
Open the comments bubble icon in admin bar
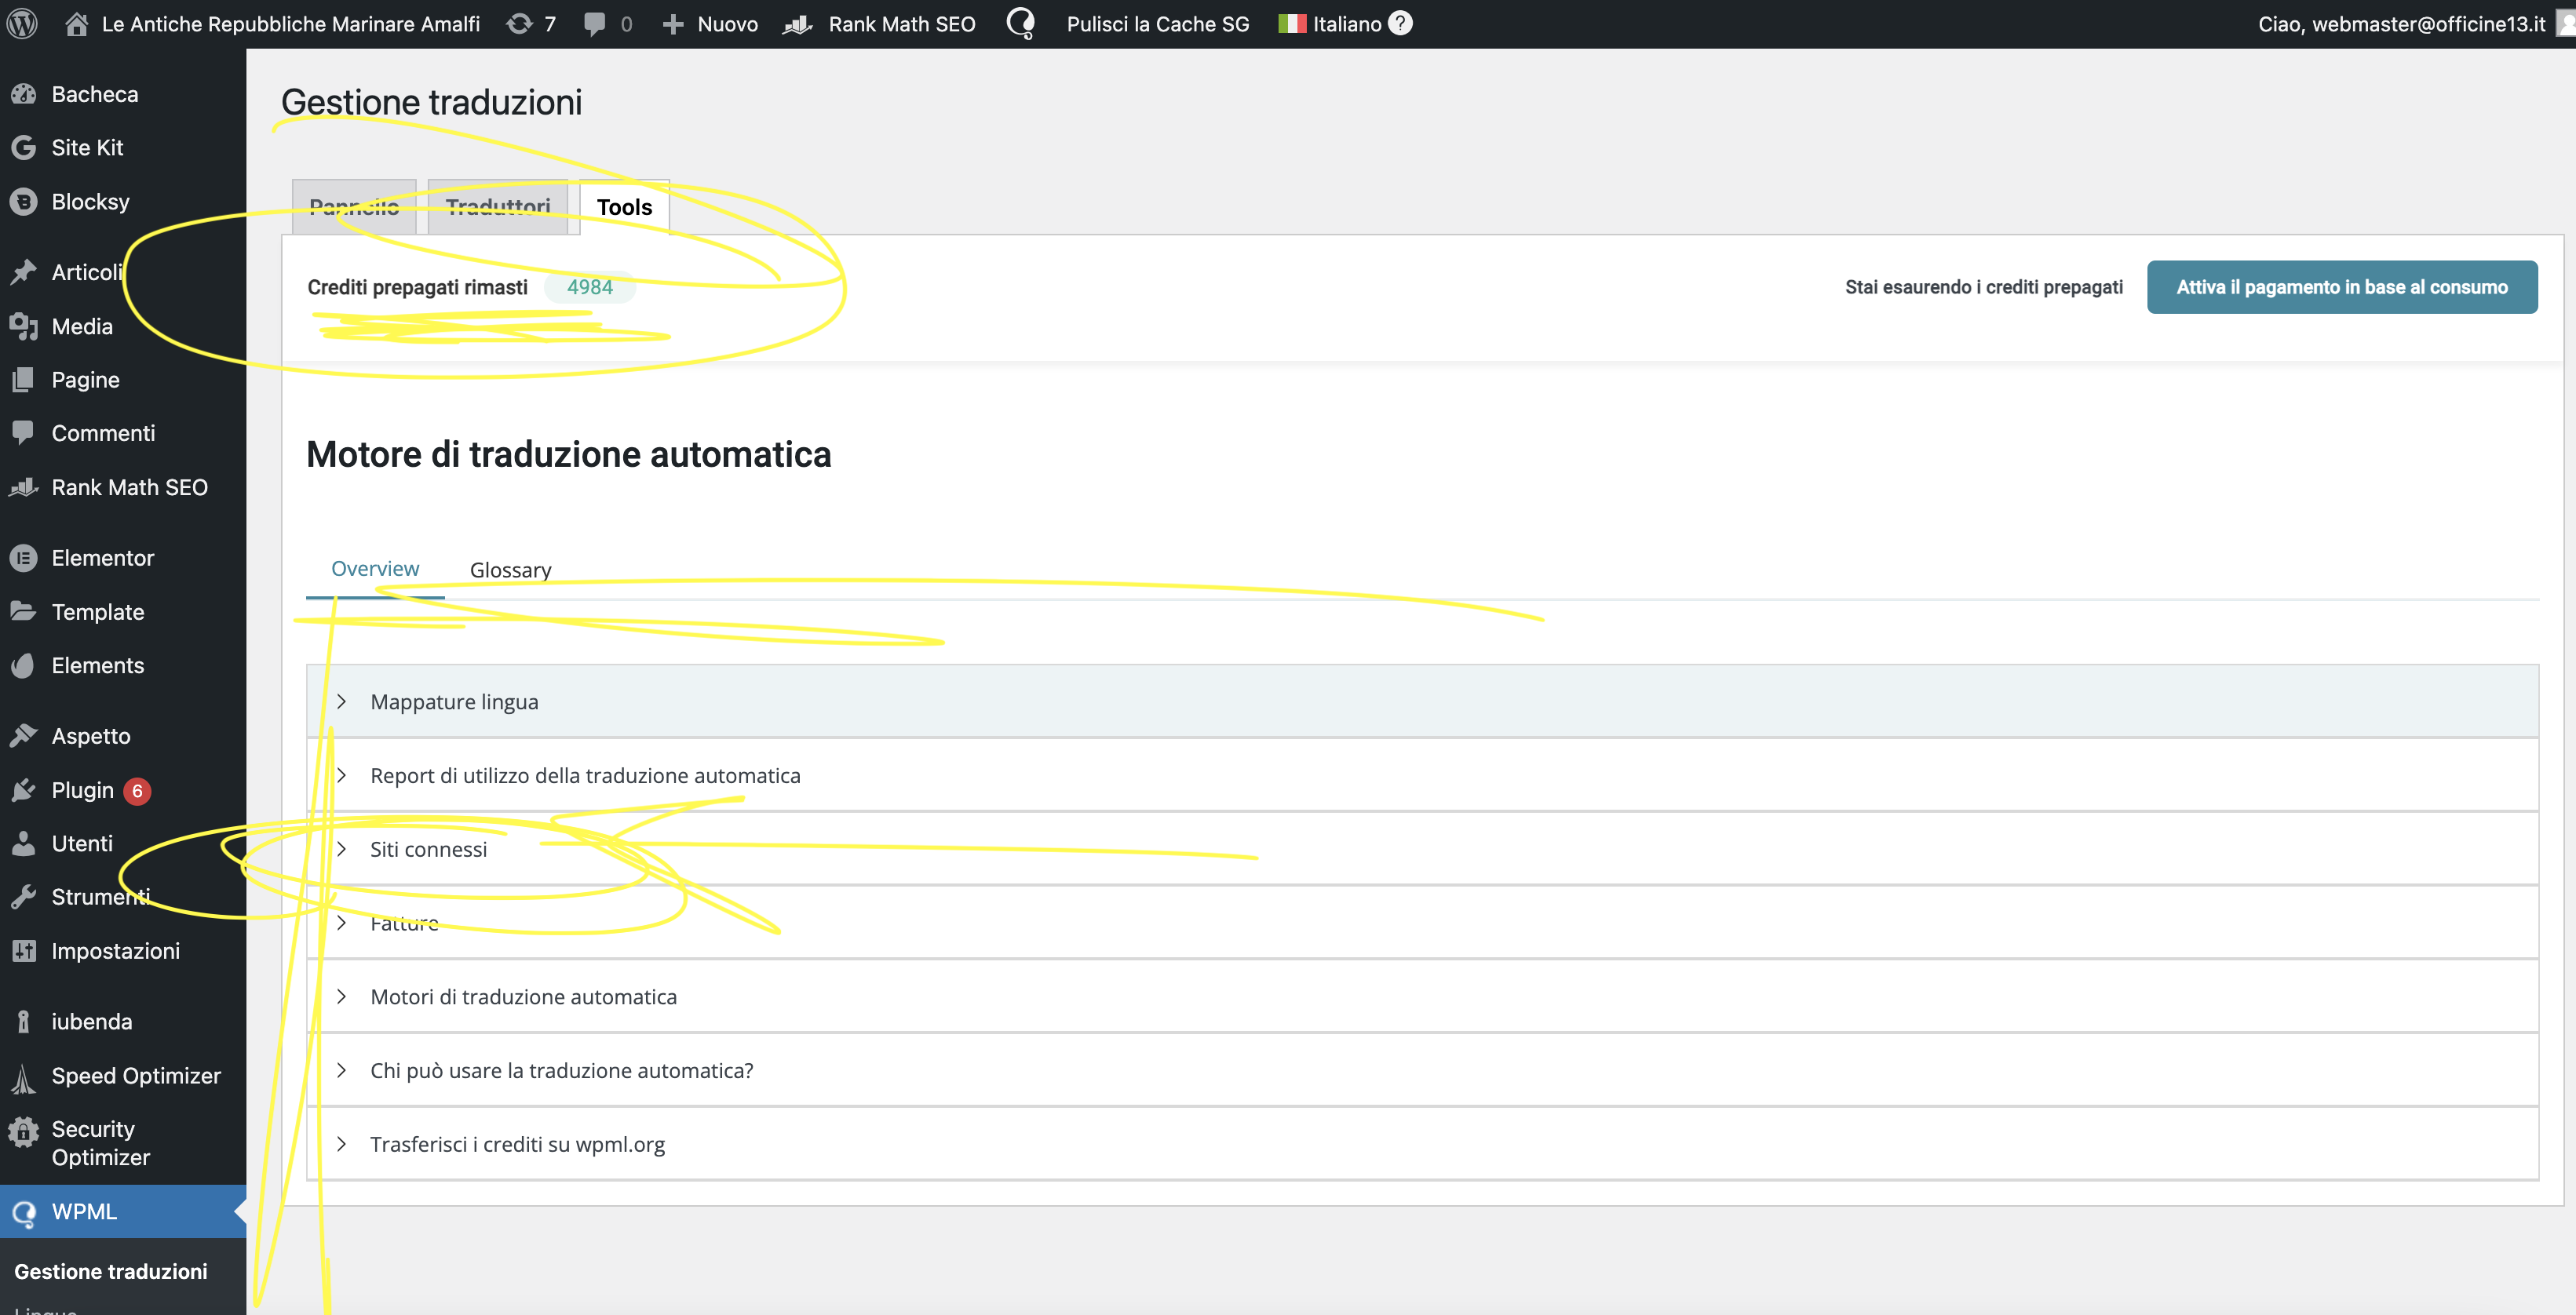(595, 23)
